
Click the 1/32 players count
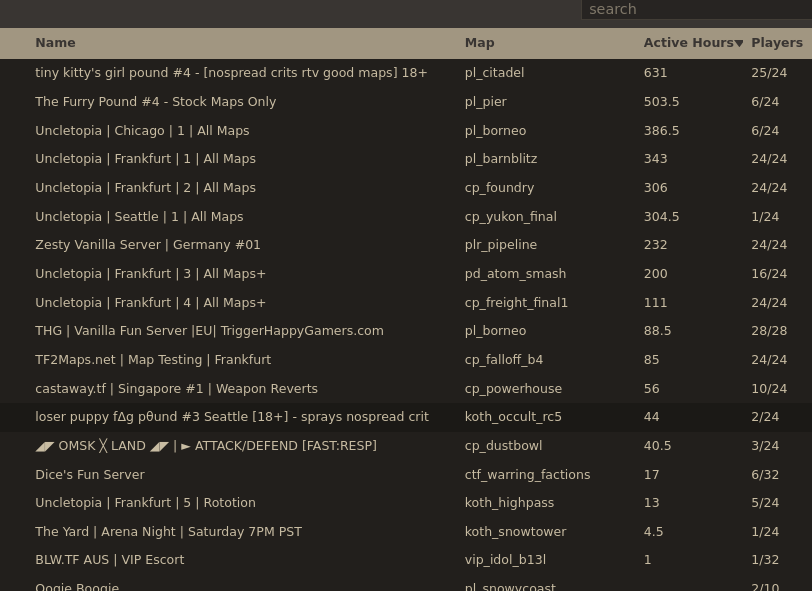tap(765, 559)
